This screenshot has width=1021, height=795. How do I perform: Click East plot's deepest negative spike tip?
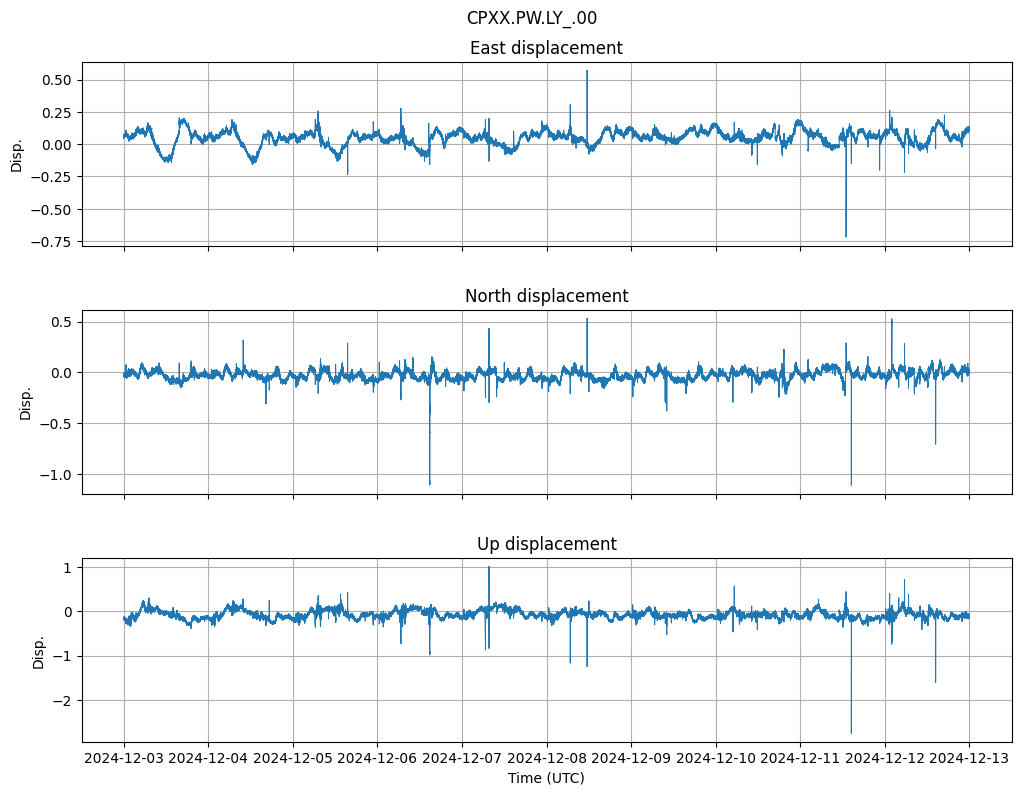coord(846,236)
